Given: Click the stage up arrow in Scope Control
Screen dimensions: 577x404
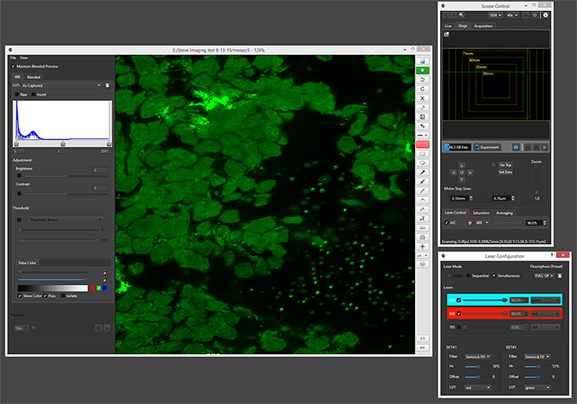Looking at the screenshot, I should (x=462, y=165).
